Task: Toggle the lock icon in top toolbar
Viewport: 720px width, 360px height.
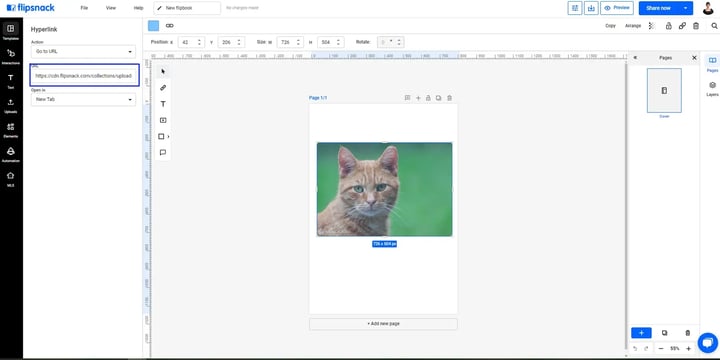Action: (669, 26)
